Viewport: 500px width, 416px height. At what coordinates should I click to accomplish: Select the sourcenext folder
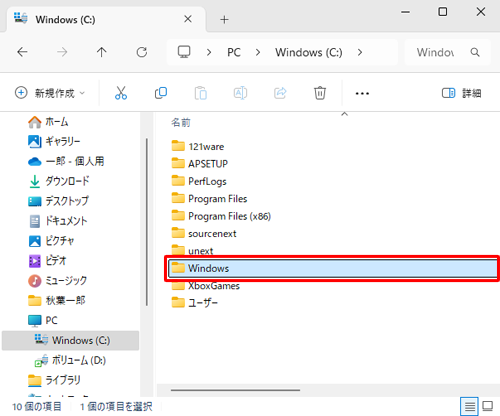(204, 234)
